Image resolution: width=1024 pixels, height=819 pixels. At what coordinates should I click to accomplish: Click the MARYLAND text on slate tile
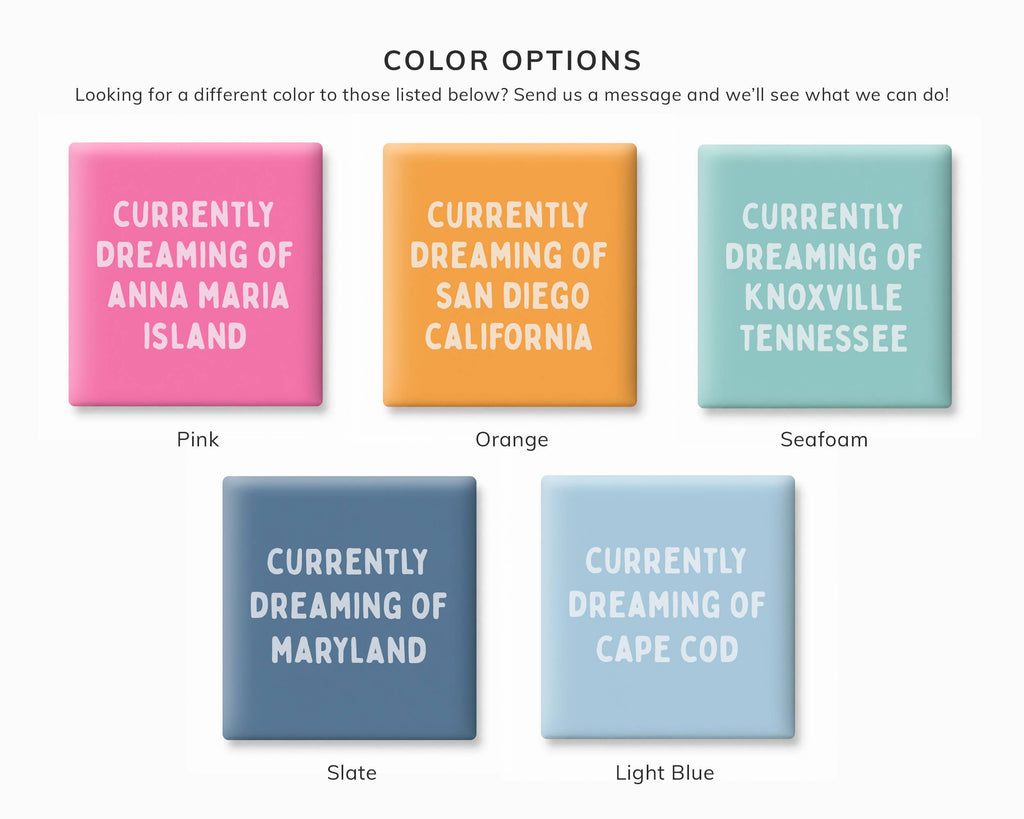coord(349,650)
